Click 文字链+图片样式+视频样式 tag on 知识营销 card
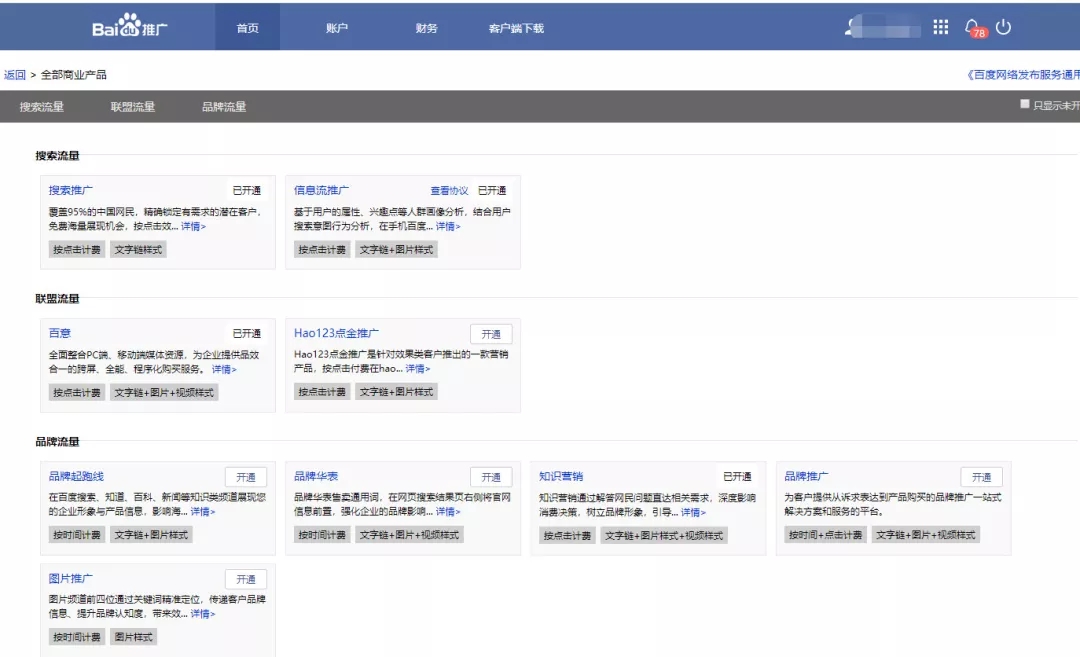This screenshot has width=1080, height=657. pyautogui.click(x=664, y=535)
